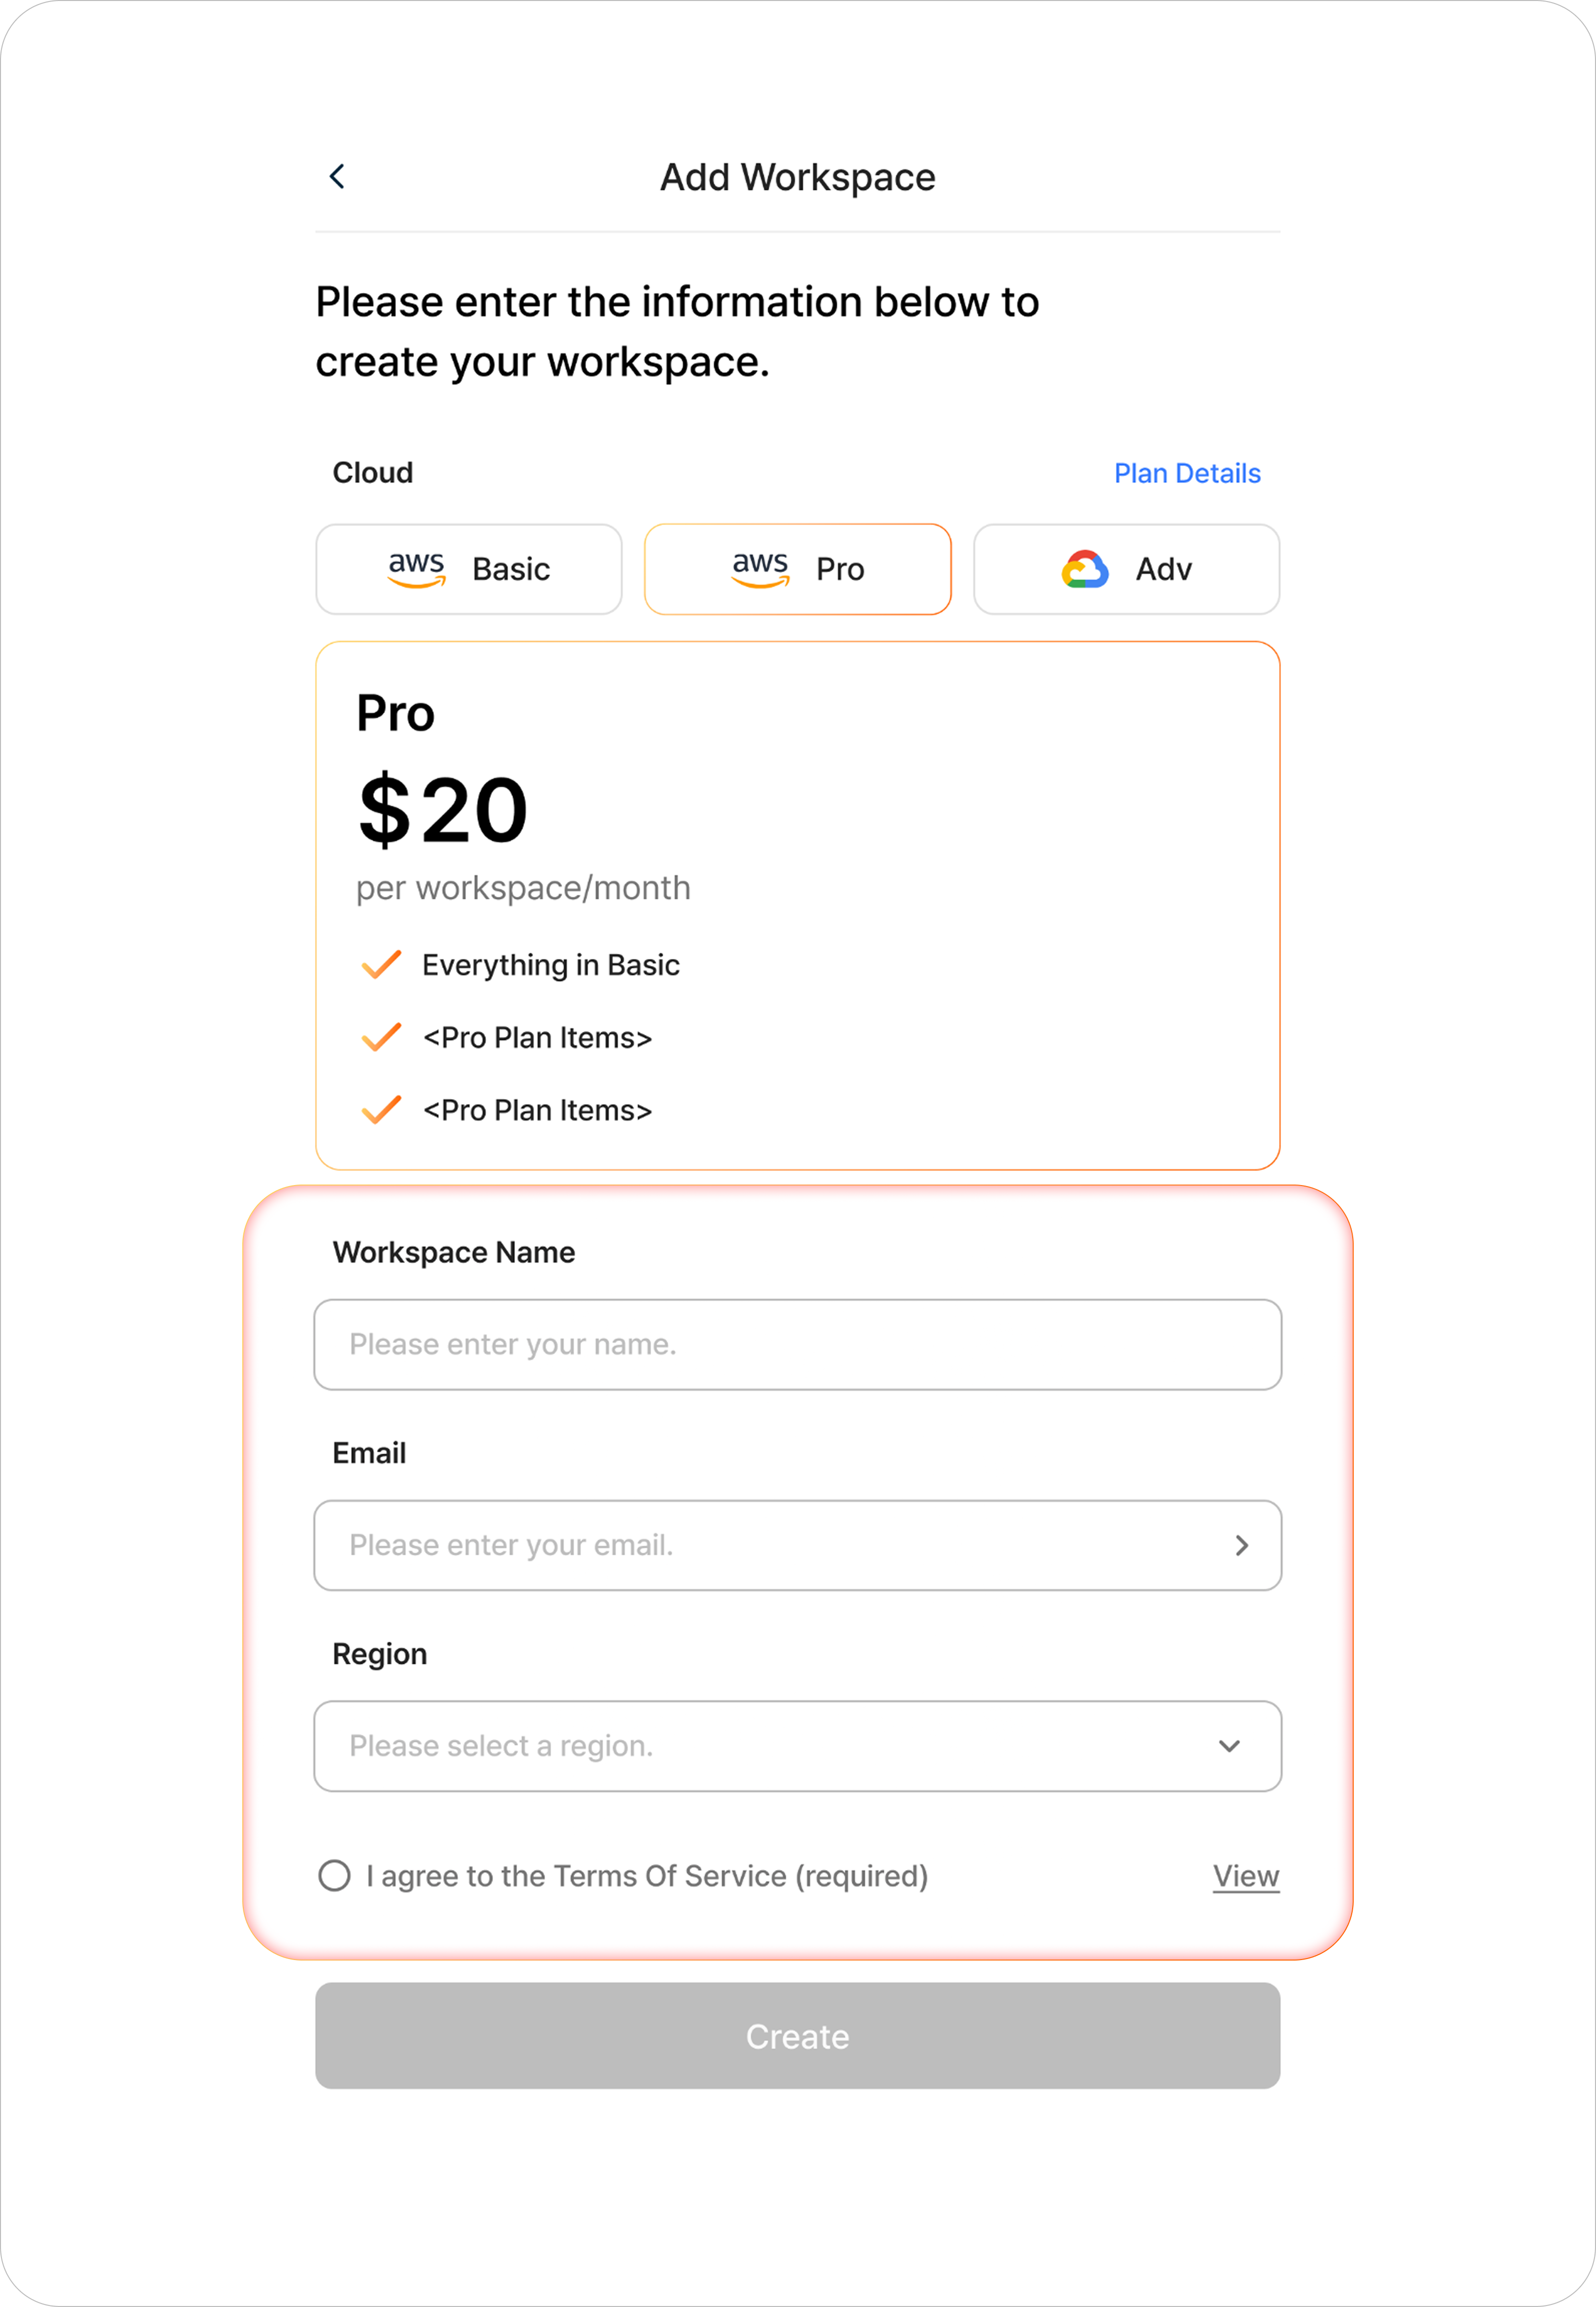The height and width of the screenshot is (2307, 1596).
Task: Go back using the left arrow
Action: (x=337, y=177)
